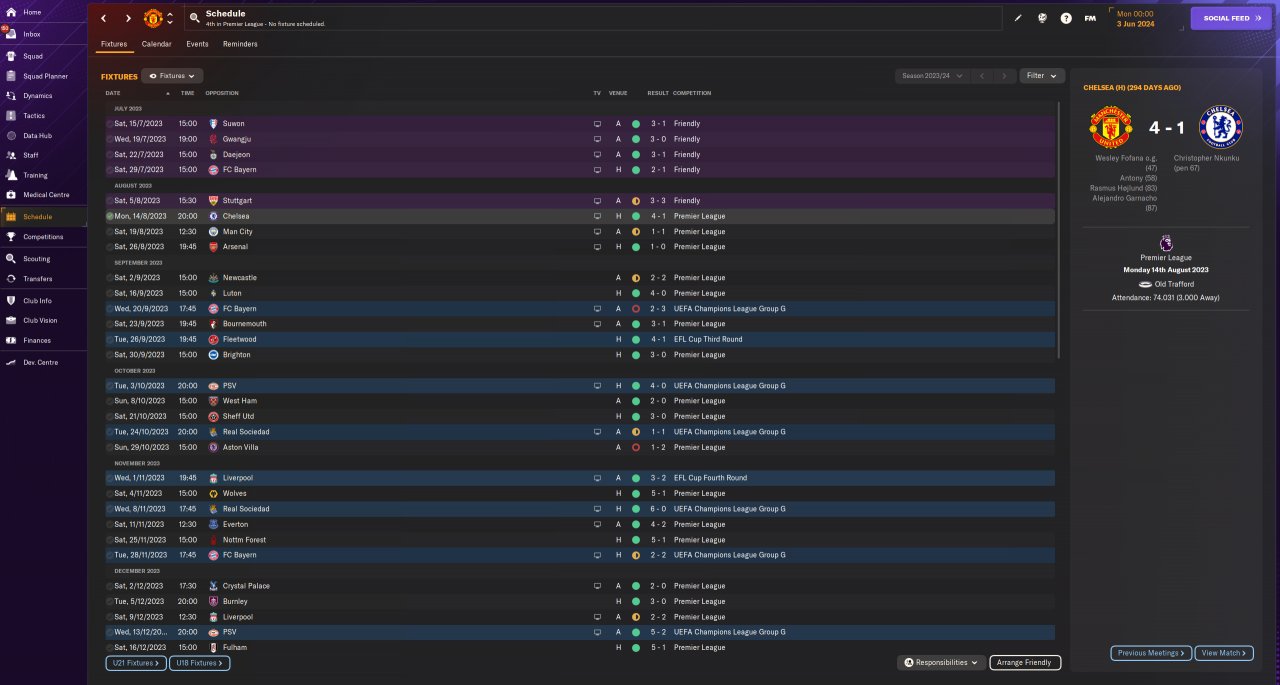Switch to the Reminders tab
The image size is (1280, 685).
coord(240,44)
